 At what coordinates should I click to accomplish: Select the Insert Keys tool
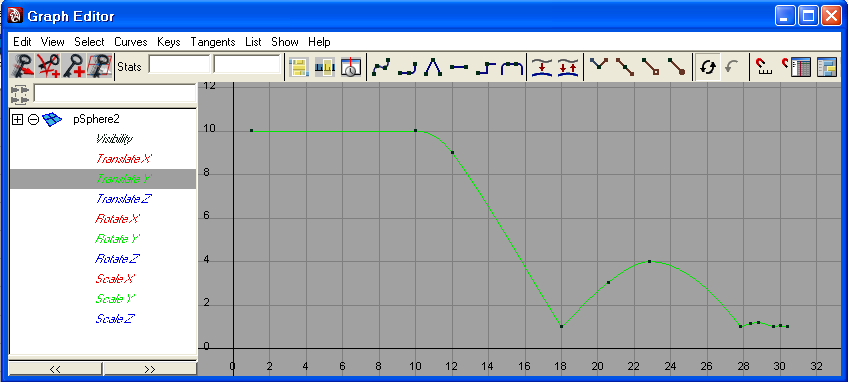[x=48, y=67]
